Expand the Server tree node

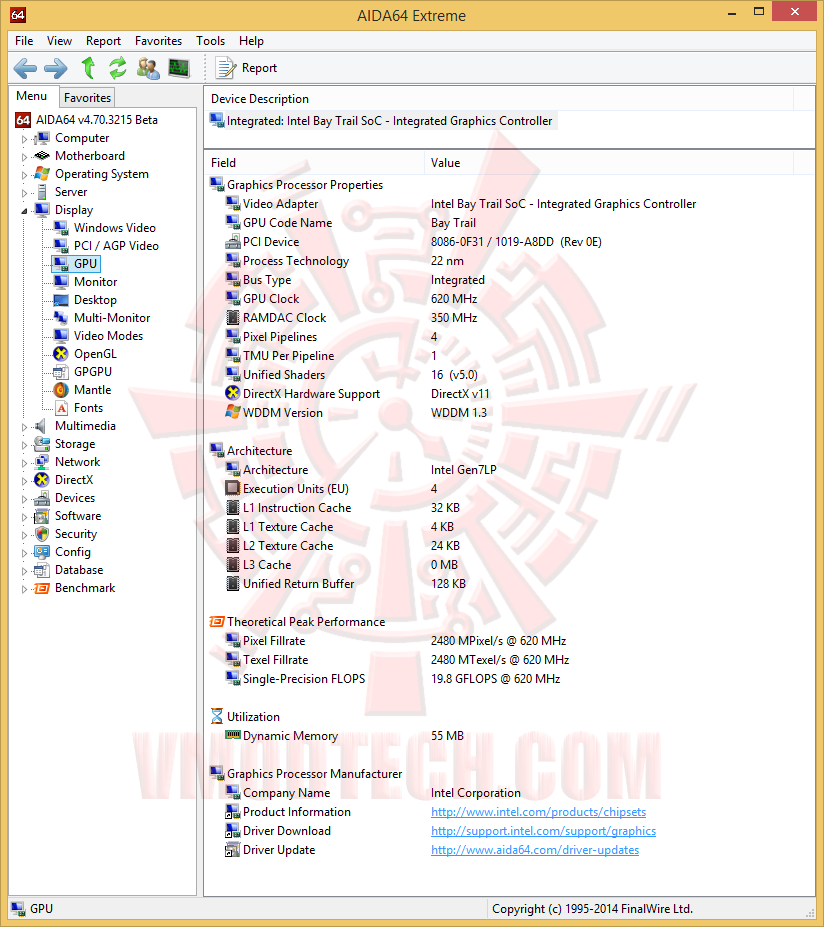click(24, 193)
